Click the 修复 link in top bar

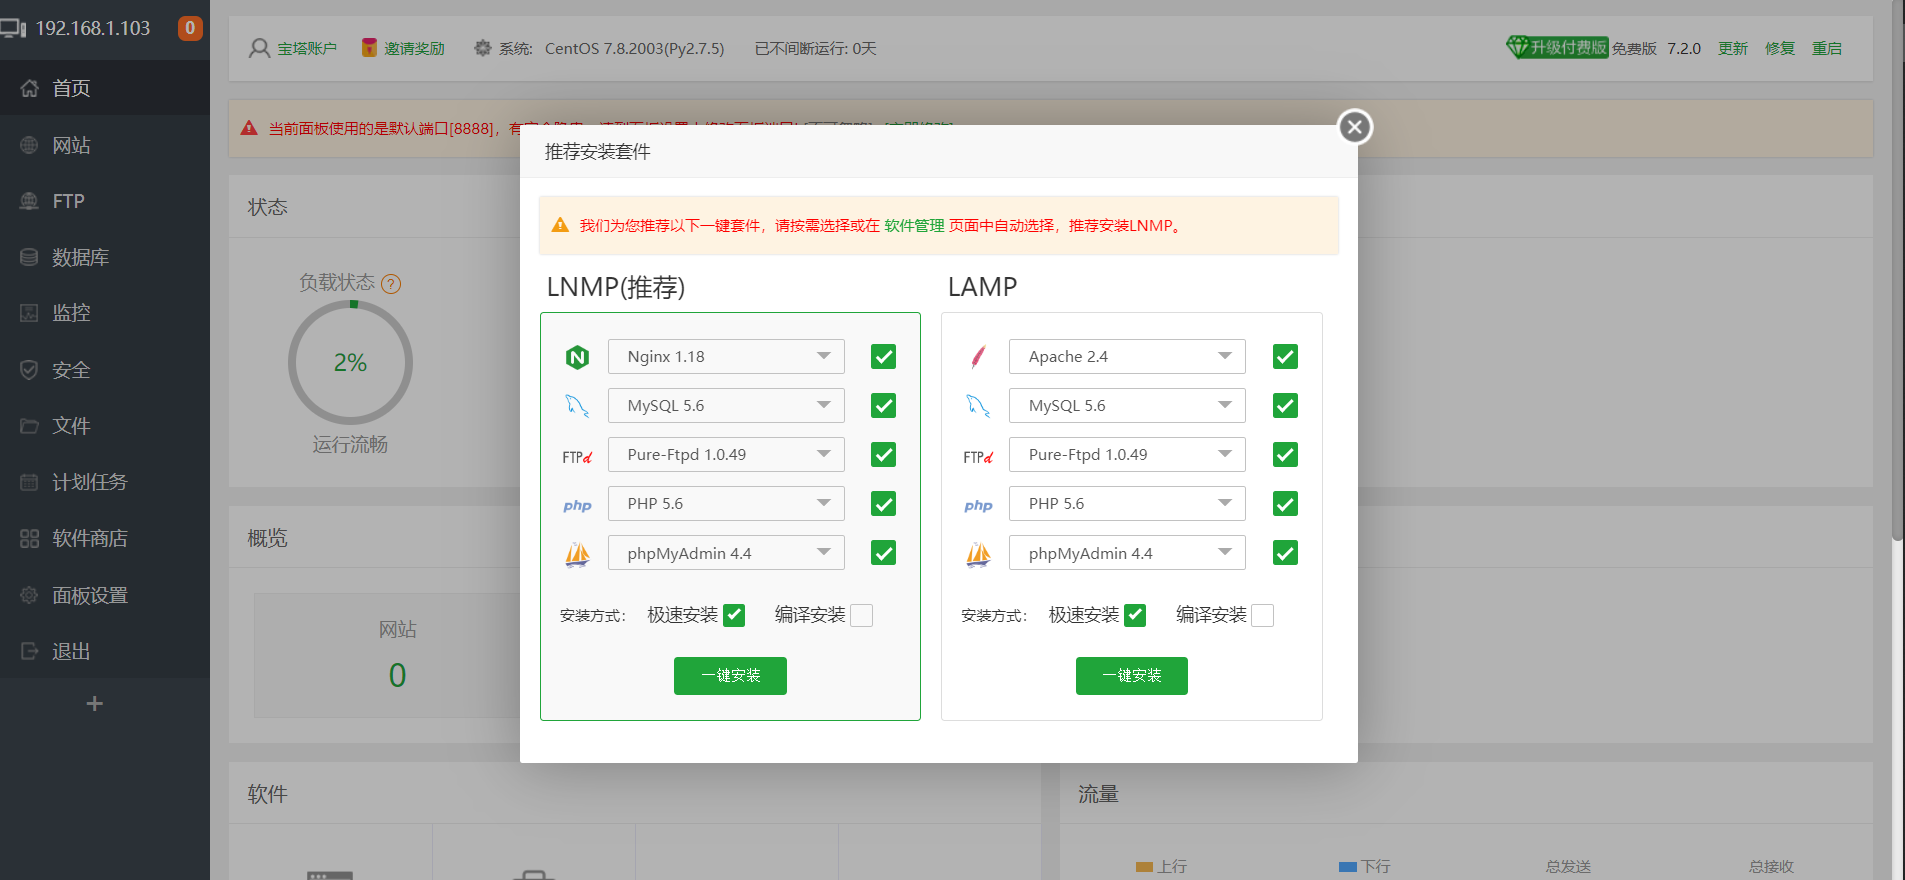(x=1780, y=49)
